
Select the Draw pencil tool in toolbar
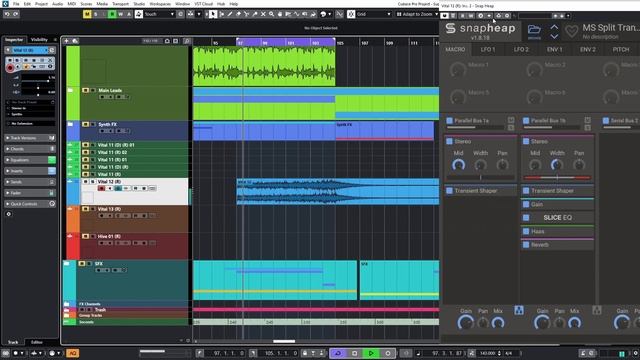(230, 14)
